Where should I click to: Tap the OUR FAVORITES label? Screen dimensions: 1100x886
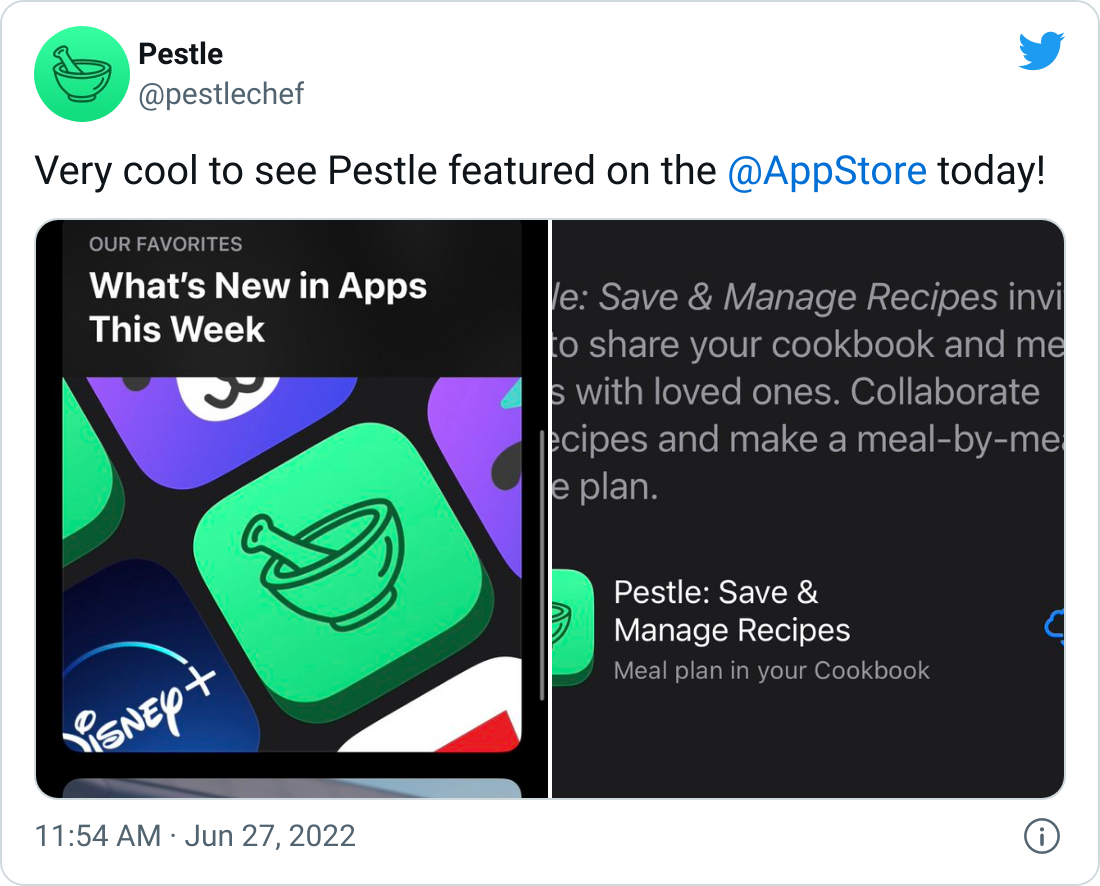[x=166, y=244]
